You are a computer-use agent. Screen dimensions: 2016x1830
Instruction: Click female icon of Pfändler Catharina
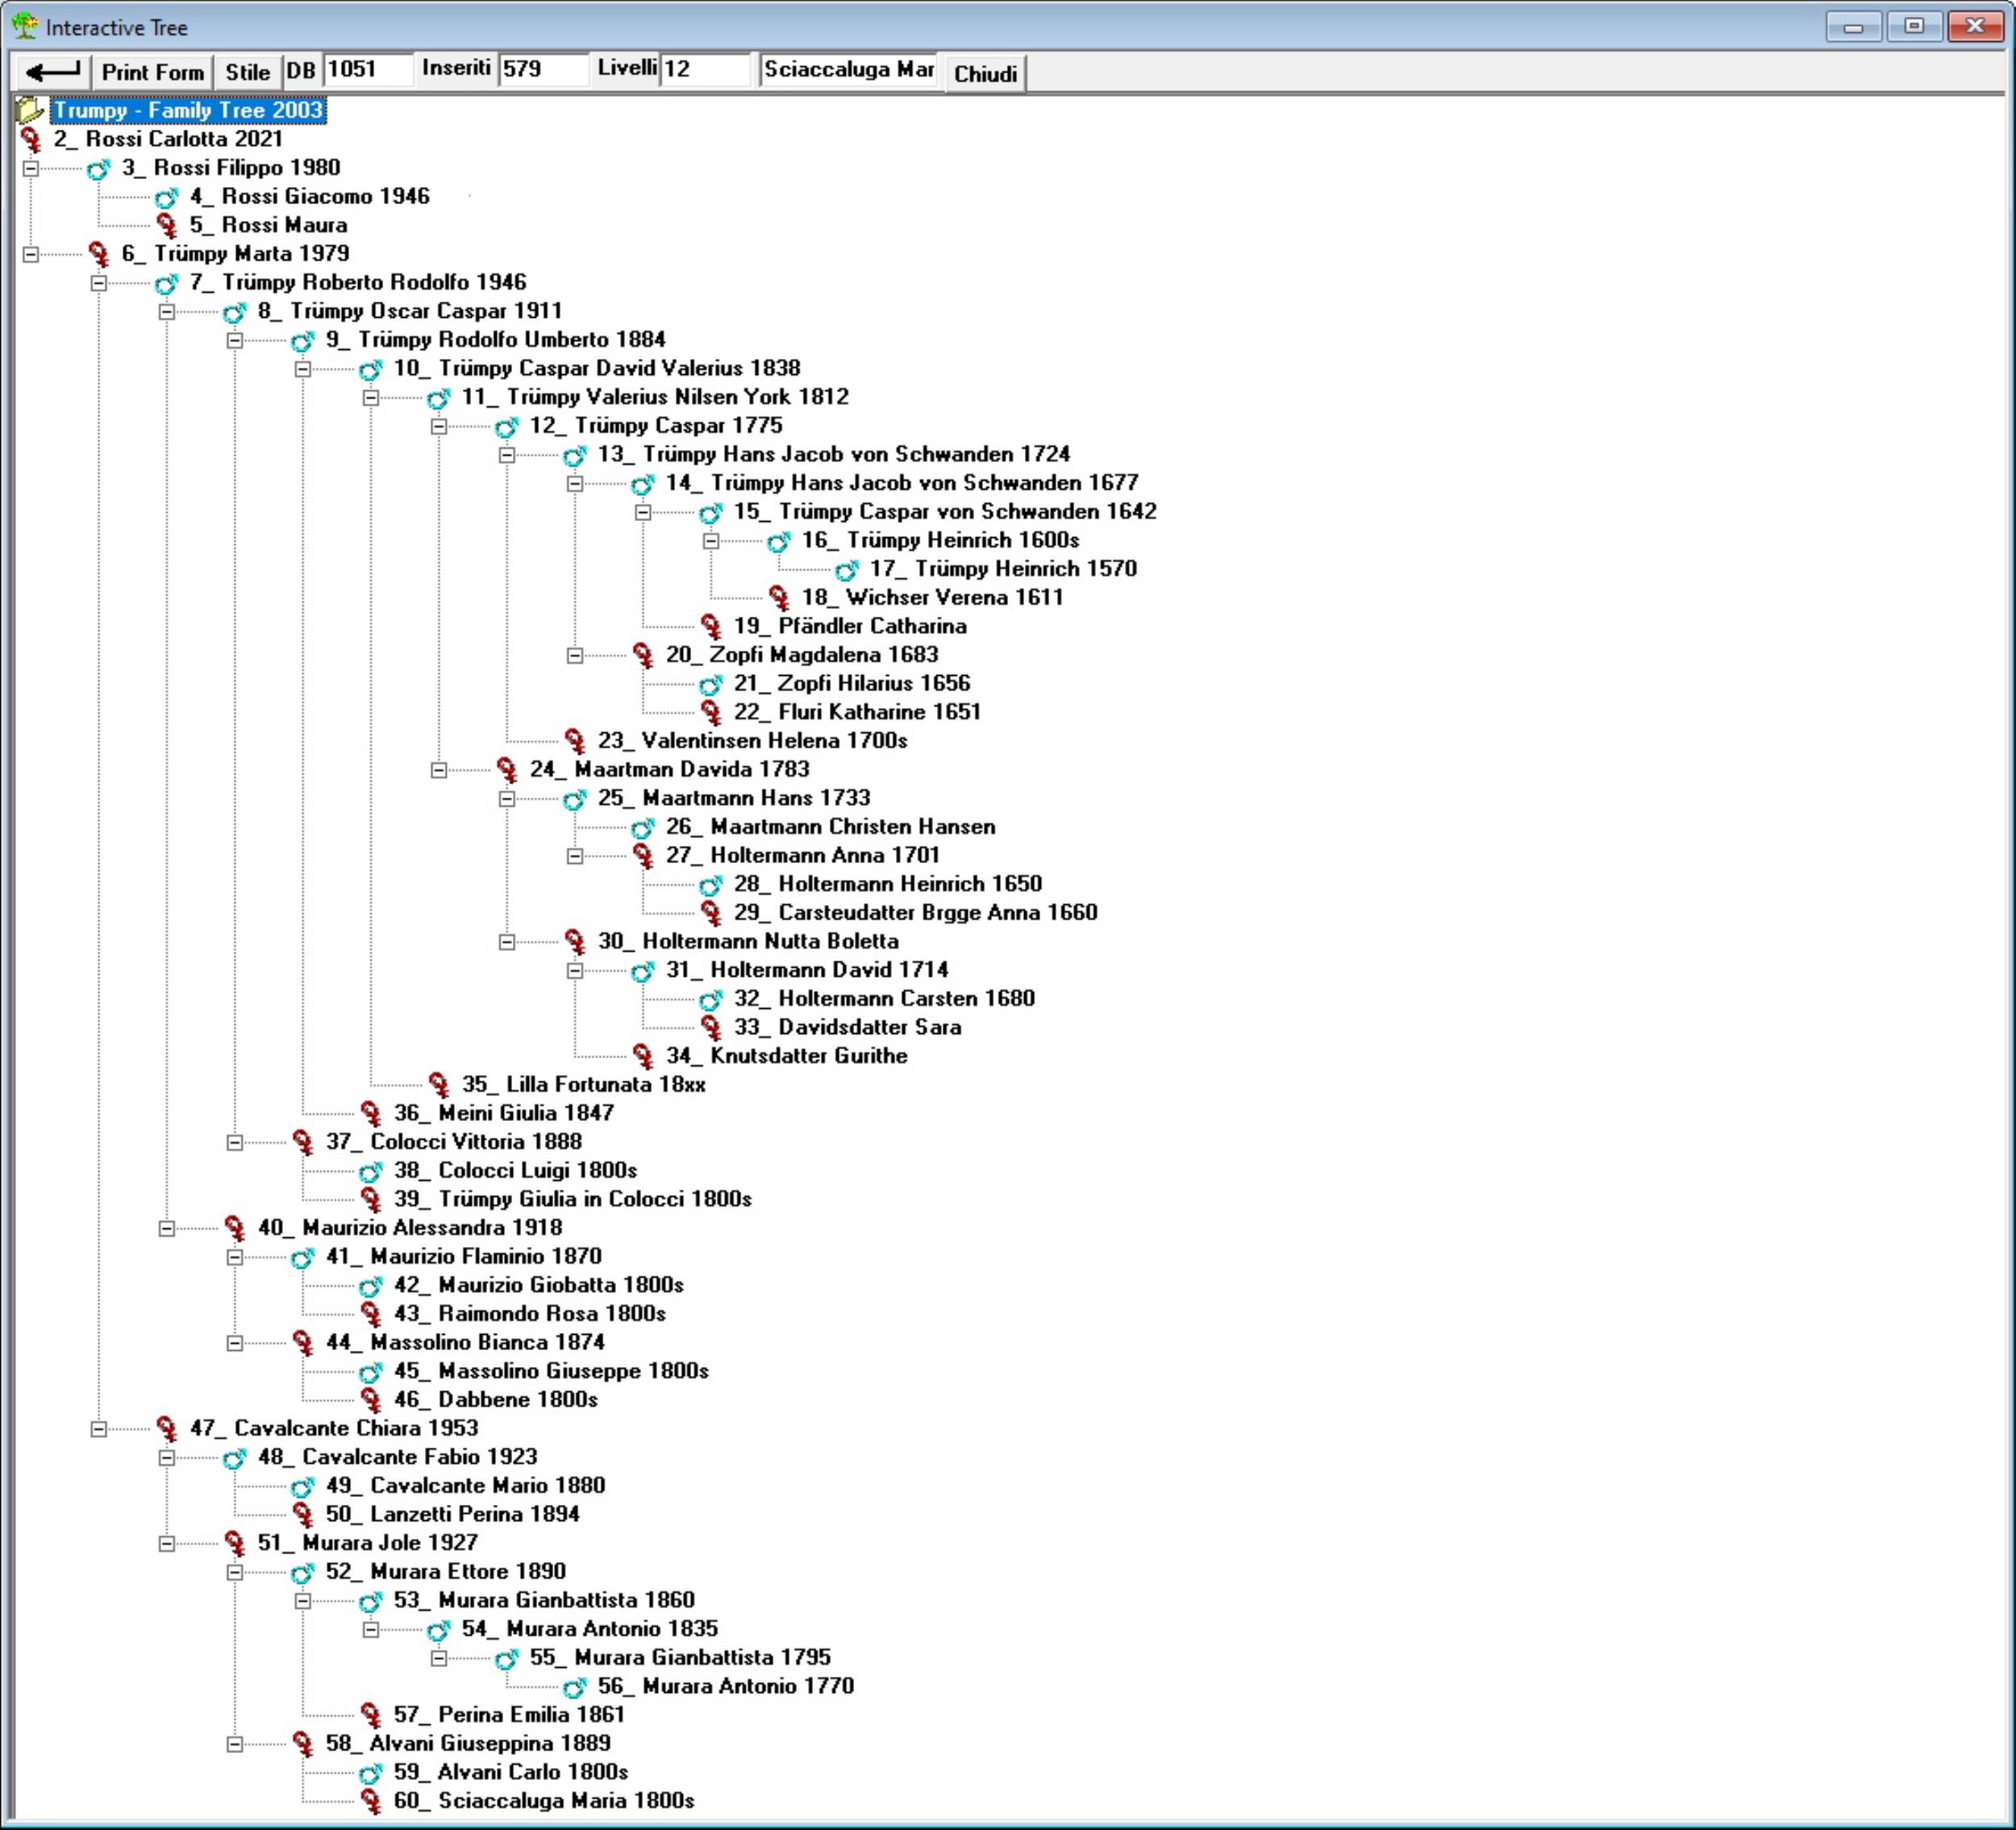711,627
